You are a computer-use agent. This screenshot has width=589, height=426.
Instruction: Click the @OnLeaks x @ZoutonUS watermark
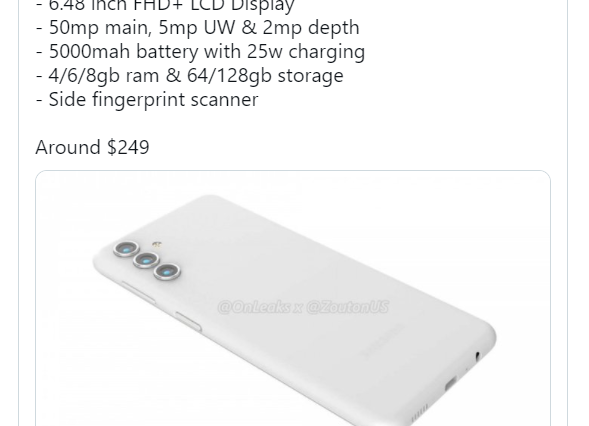point(303,307)
